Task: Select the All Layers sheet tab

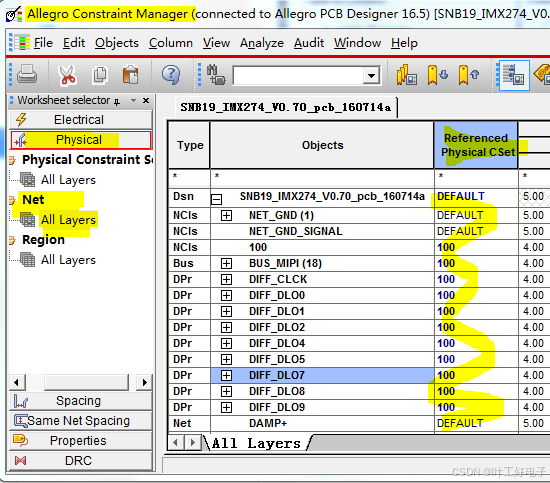Action: (x=257, y=443)
